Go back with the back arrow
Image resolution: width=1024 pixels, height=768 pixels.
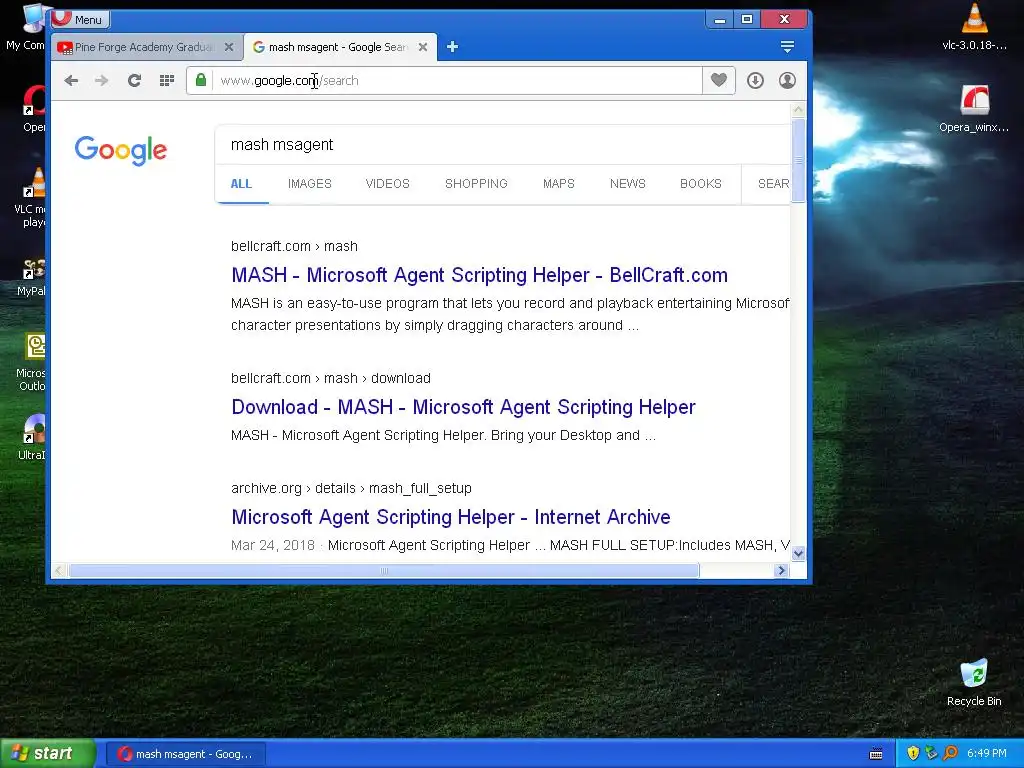tap(71, 80)
